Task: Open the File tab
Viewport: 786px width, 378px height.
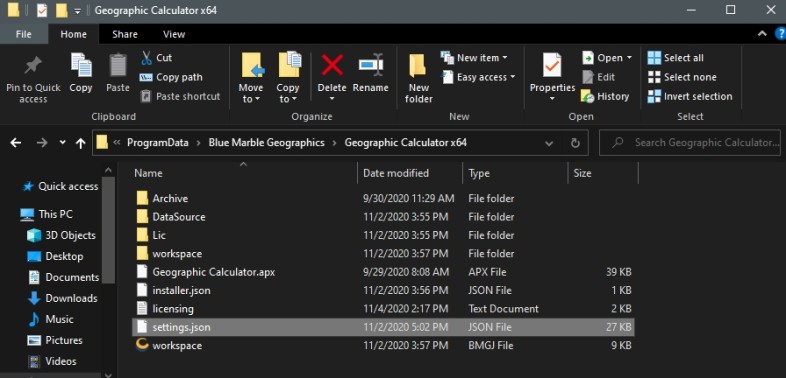Action: tap(24, 34)
